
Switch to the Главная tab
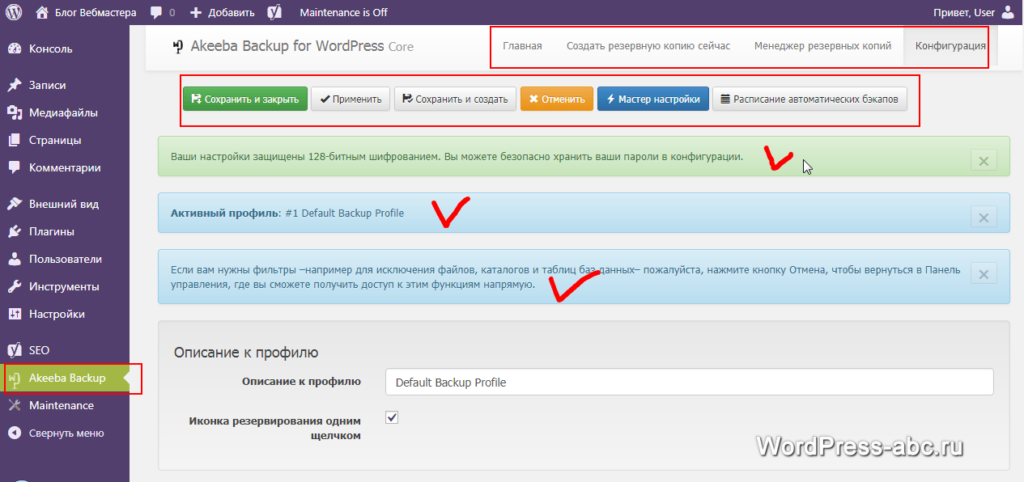(x=522, y=46)
